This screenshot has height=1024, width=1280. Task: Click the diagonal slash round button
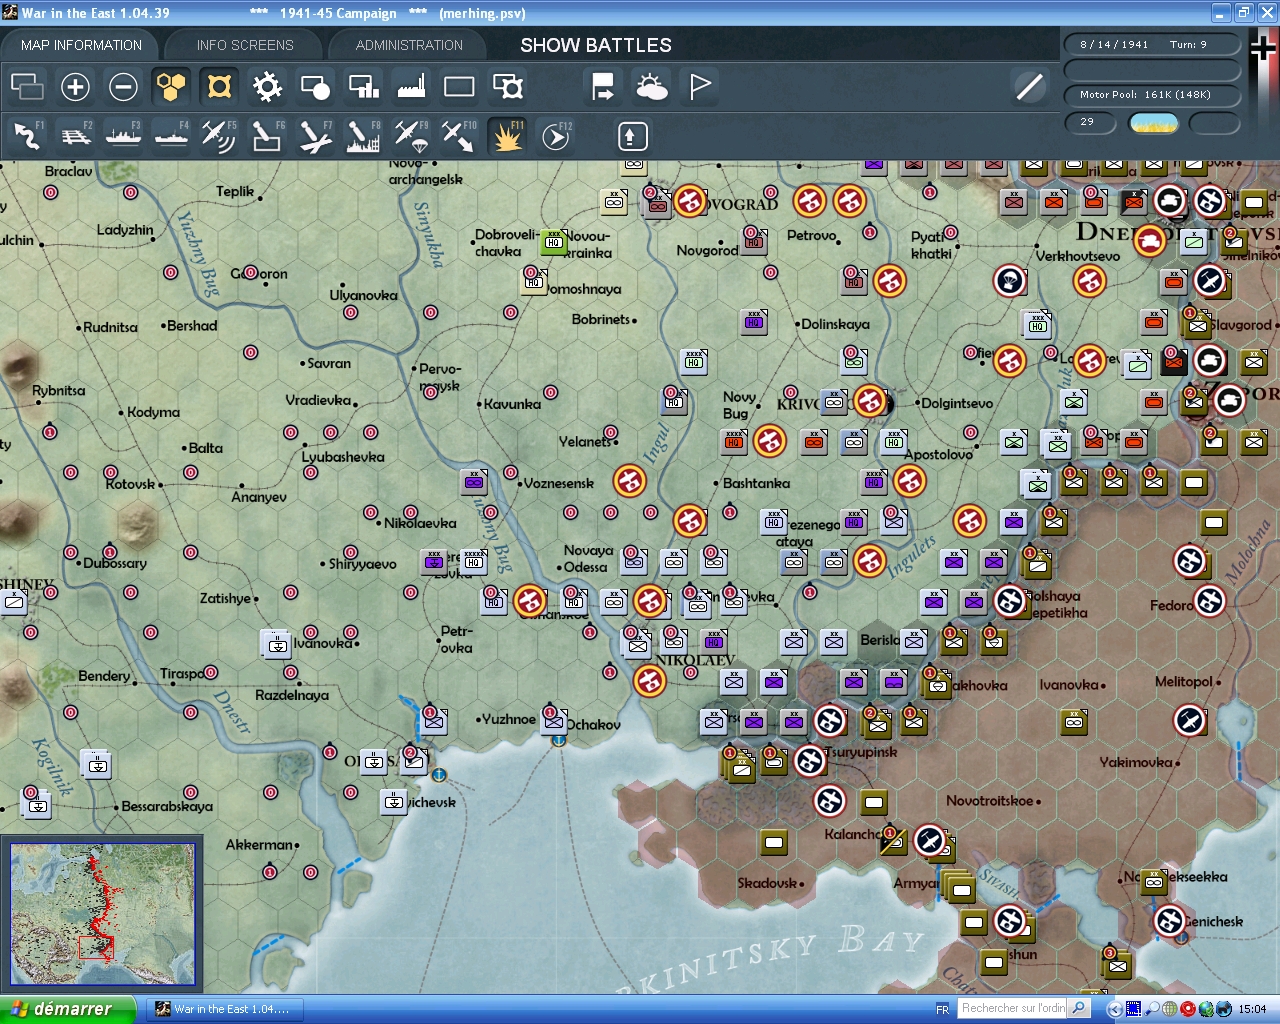[x=1029, y=87]
